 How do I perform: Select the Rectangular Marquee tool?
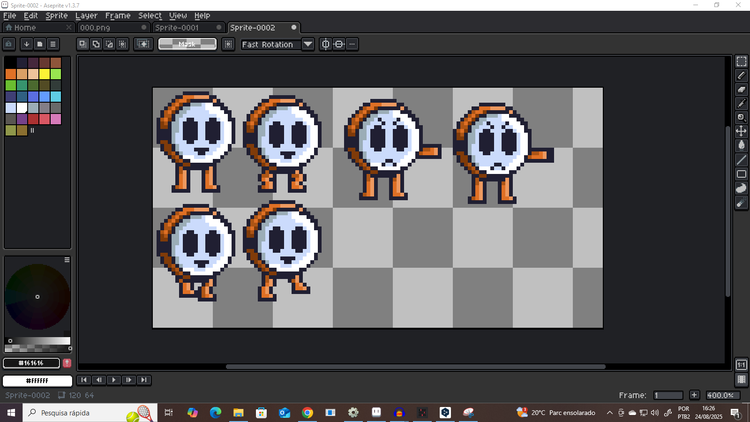pyautogui.click(x=741, y=61)
